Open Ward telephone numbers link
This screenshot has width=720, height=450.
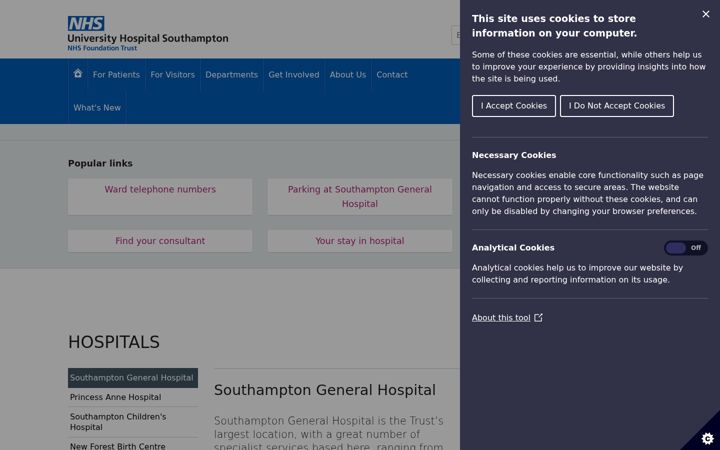coord(160,197)
